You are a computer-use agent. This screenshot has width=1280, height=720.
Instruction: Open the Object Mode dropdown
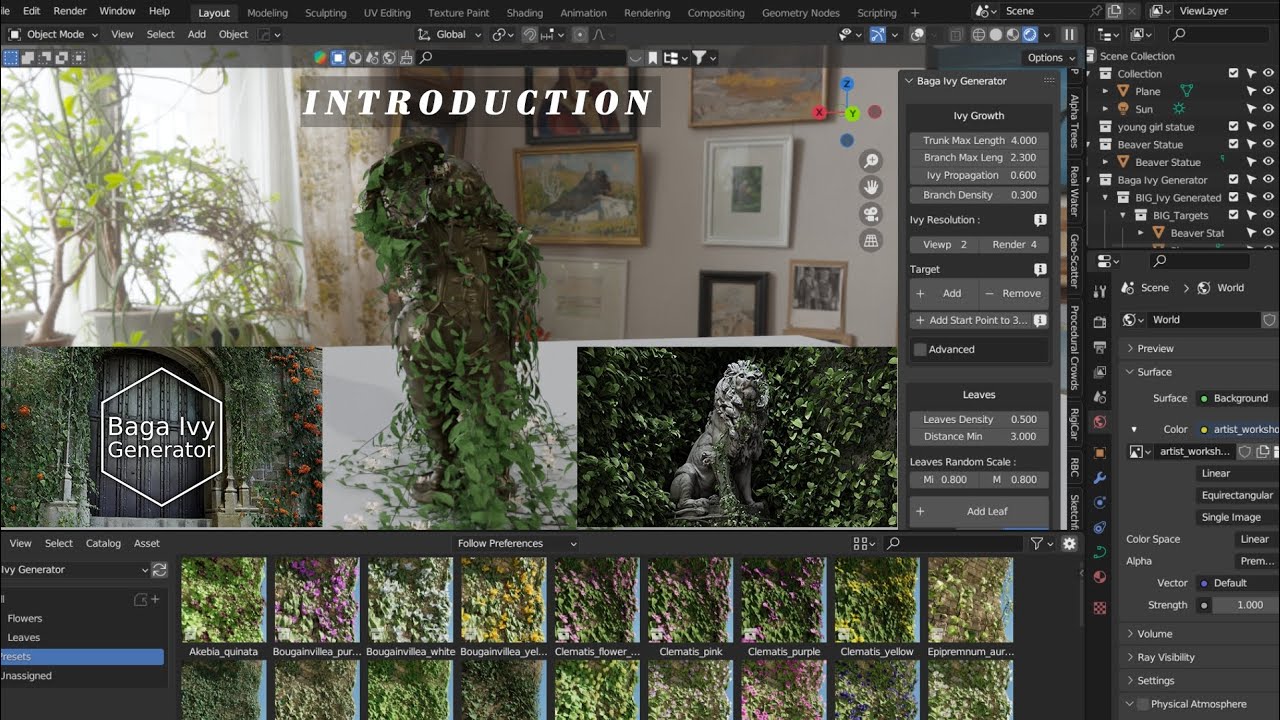(54, 34)
